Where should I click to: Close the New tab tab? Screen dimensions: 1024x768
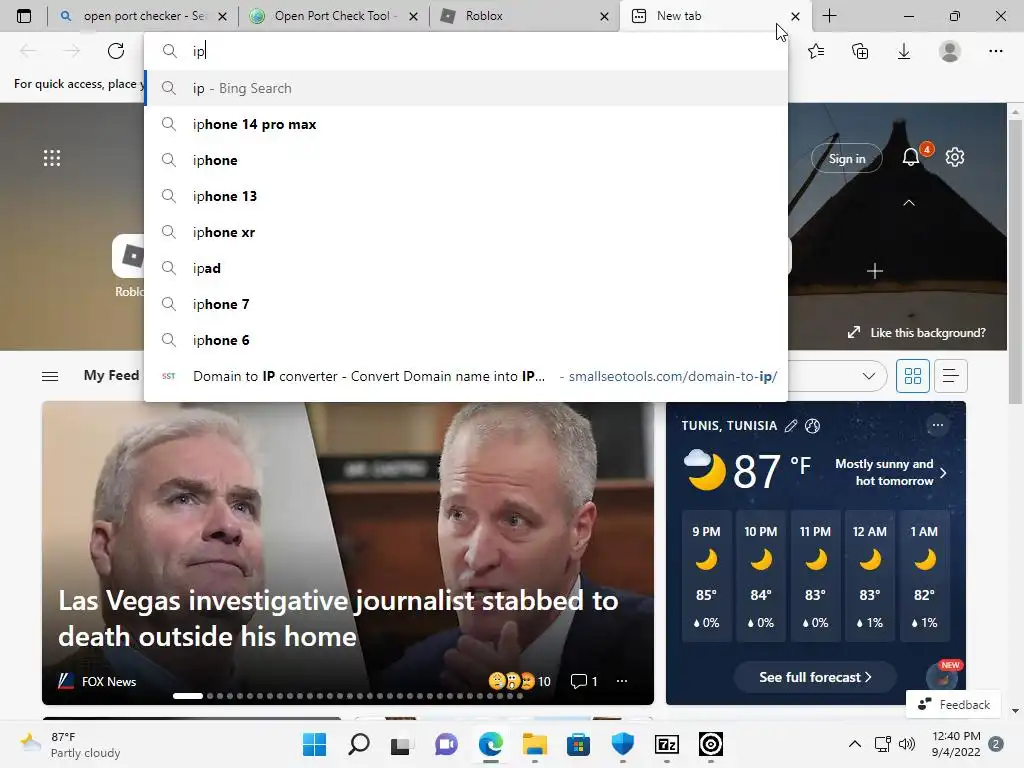pos(795,16)
